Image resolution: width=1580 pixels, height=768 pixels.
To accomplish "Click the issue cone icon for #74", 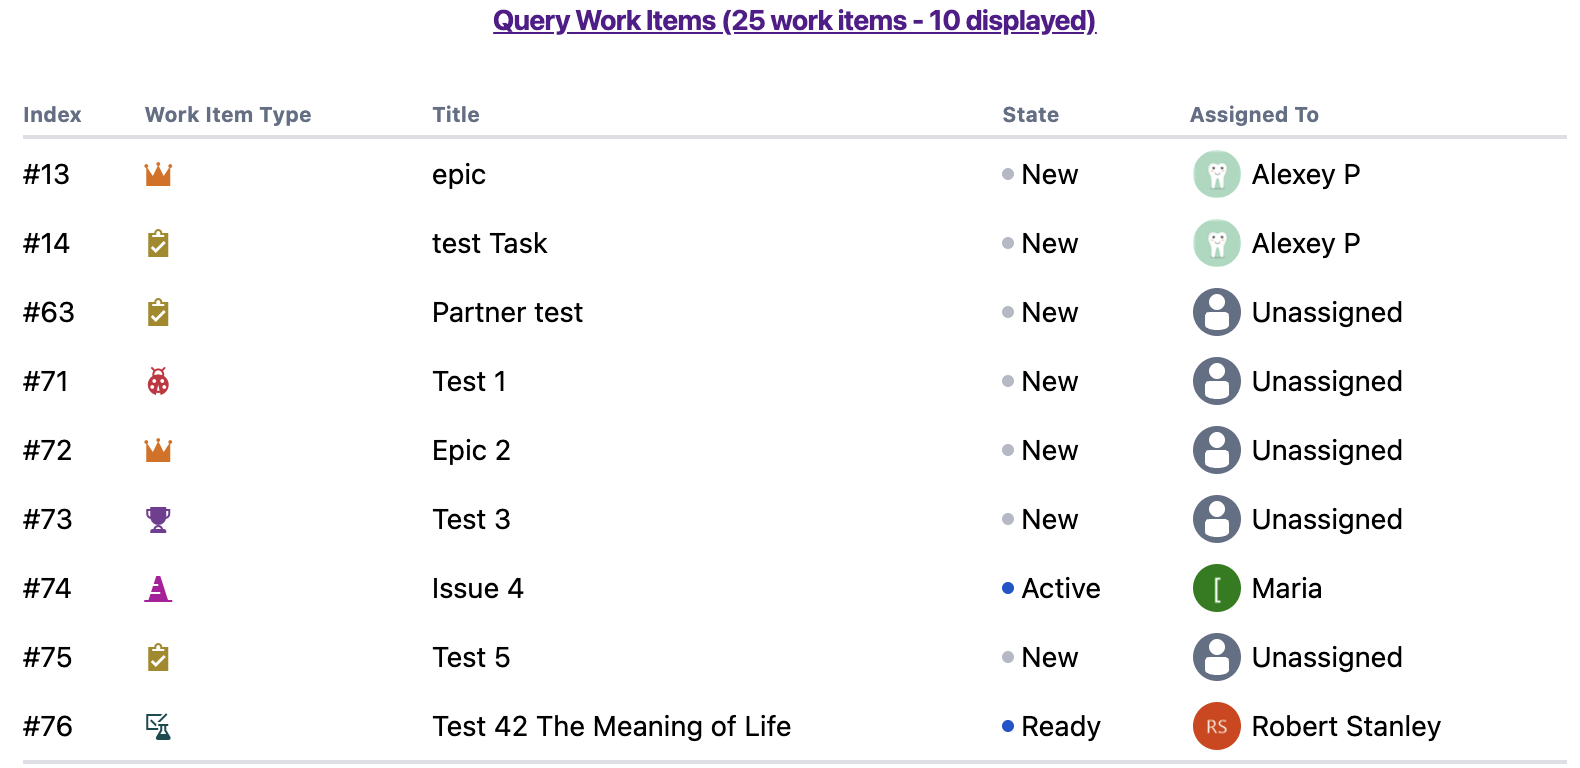I will pyautogui.click(x=158, y=589).
